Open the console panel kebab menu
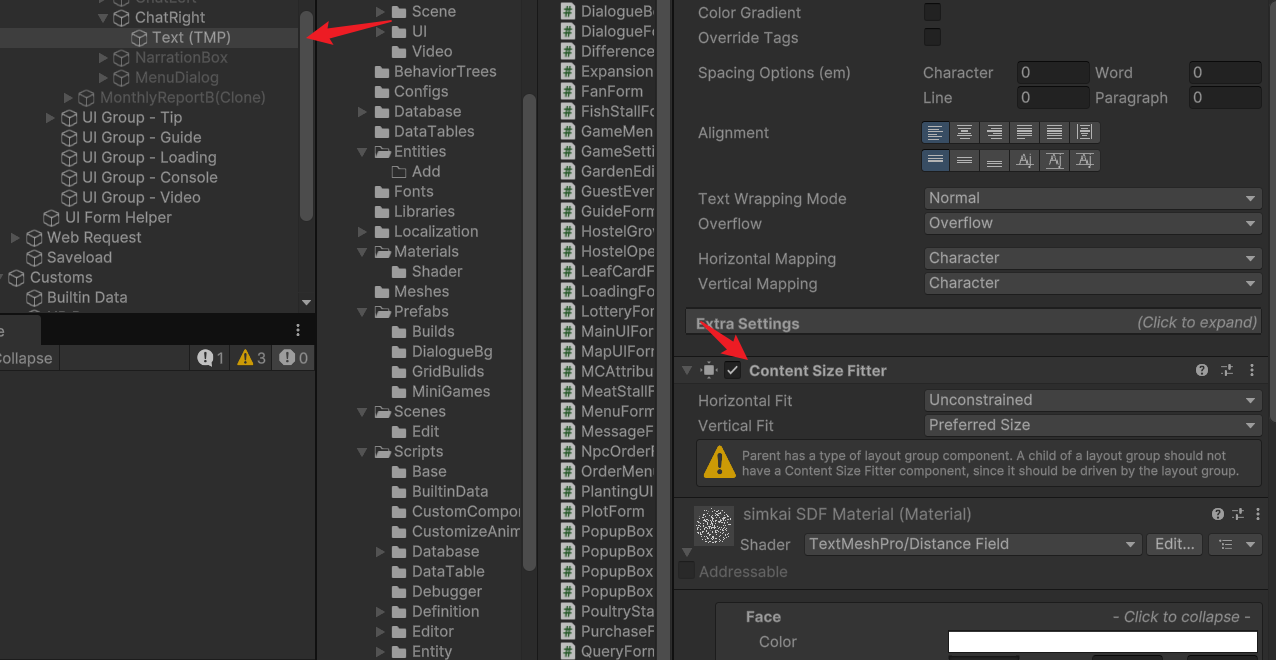 (298, 329)
